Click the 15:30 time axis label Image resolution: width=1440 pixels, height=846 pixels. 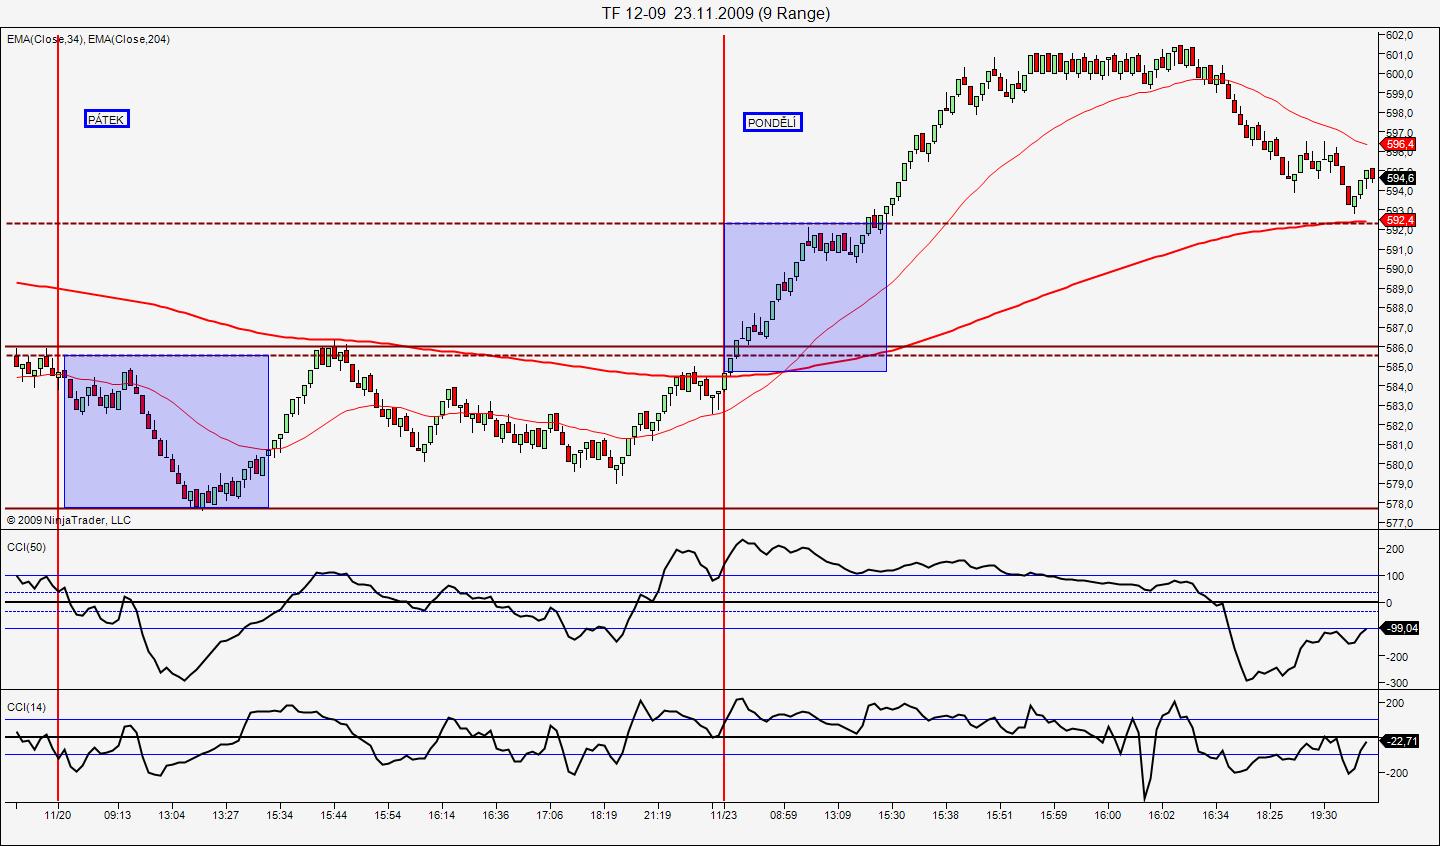pyautogui.click(x=892, y=815)
